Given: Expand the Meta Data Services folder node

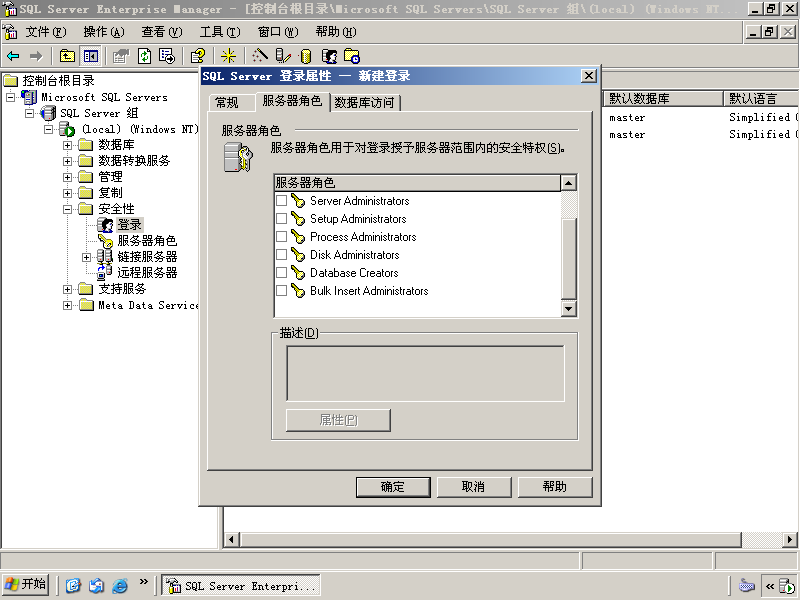Looking at the screenshot, I should pos(67,305).
